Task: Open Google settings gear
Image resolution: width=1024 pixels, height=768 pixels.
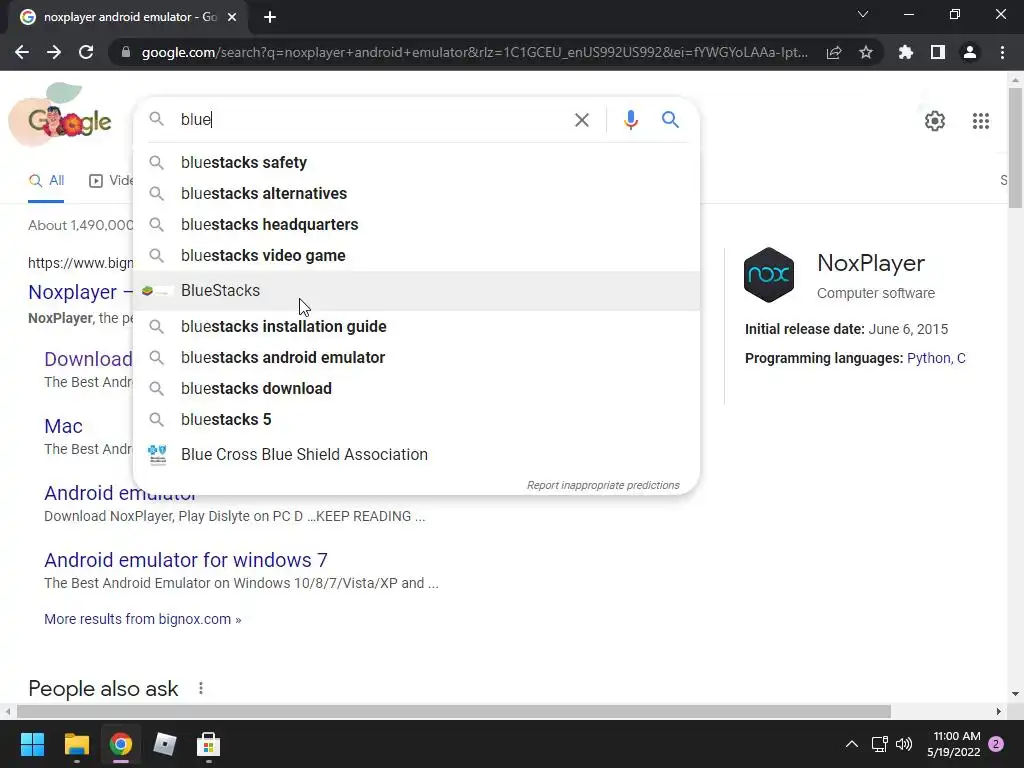Action: [x=935, y=121]
